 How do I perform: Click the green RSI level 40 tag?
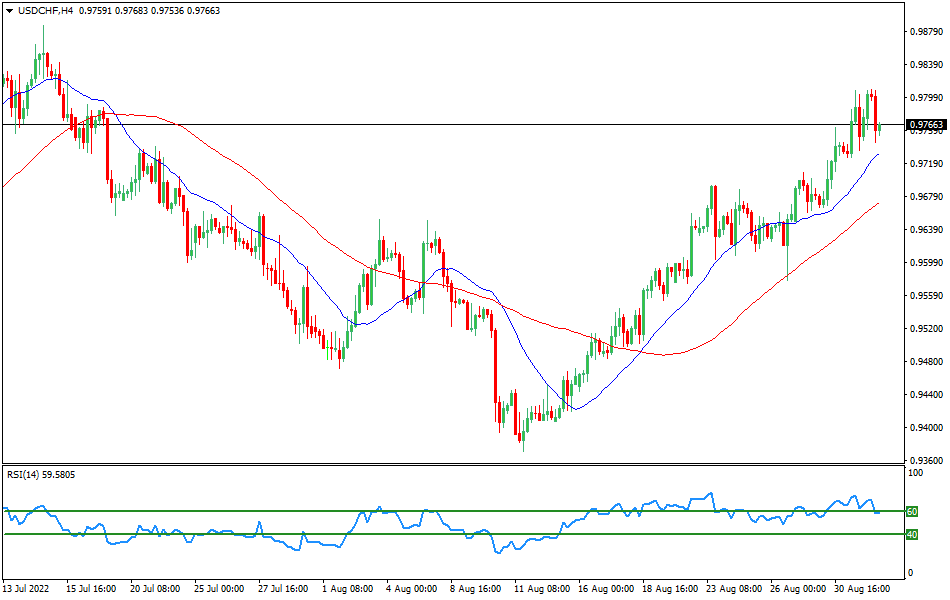click(911, 534)
